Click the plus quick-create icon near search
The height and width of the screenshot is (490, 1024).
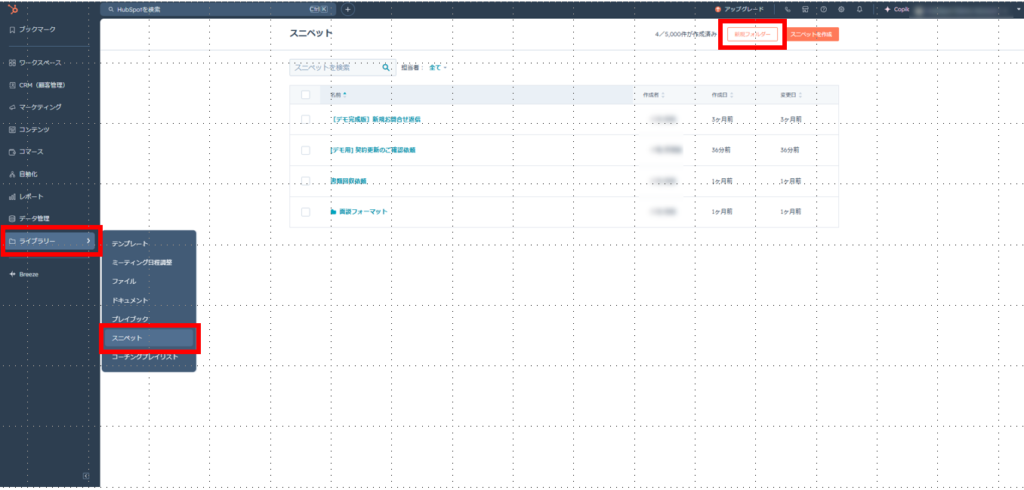[x=347, y=10]
